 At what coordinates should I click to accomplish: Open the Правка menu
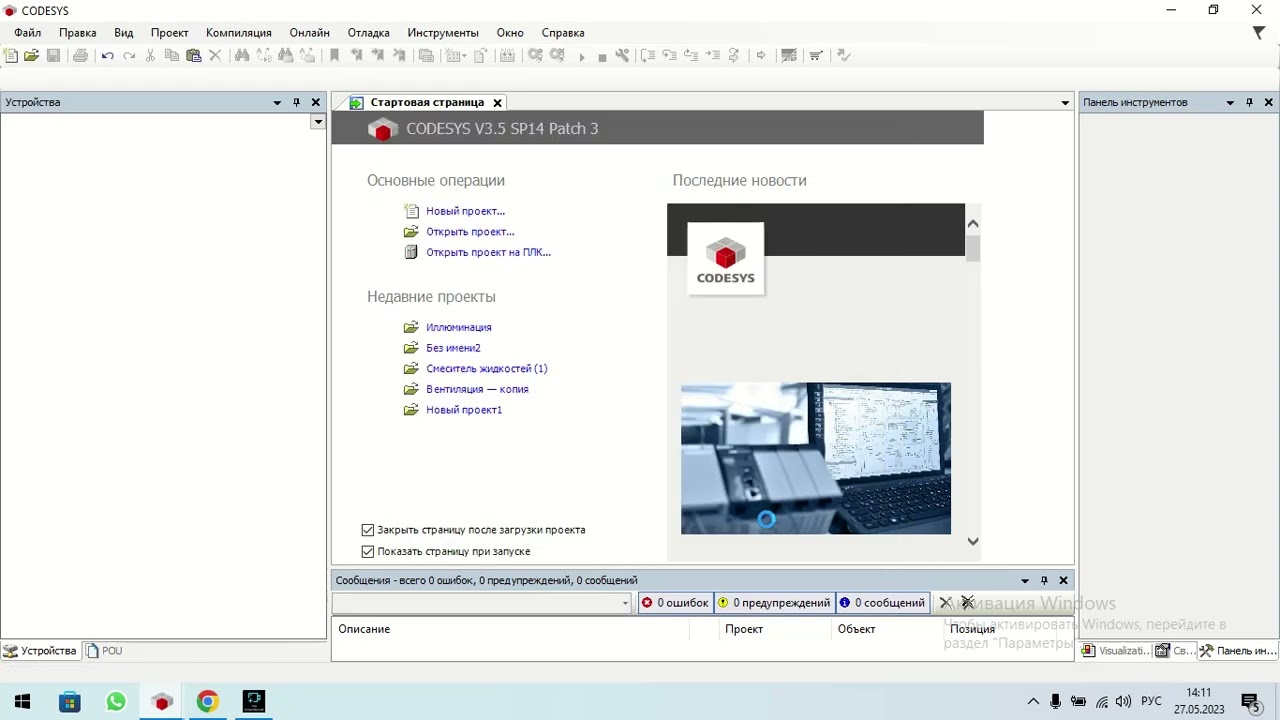pos(77,33)
